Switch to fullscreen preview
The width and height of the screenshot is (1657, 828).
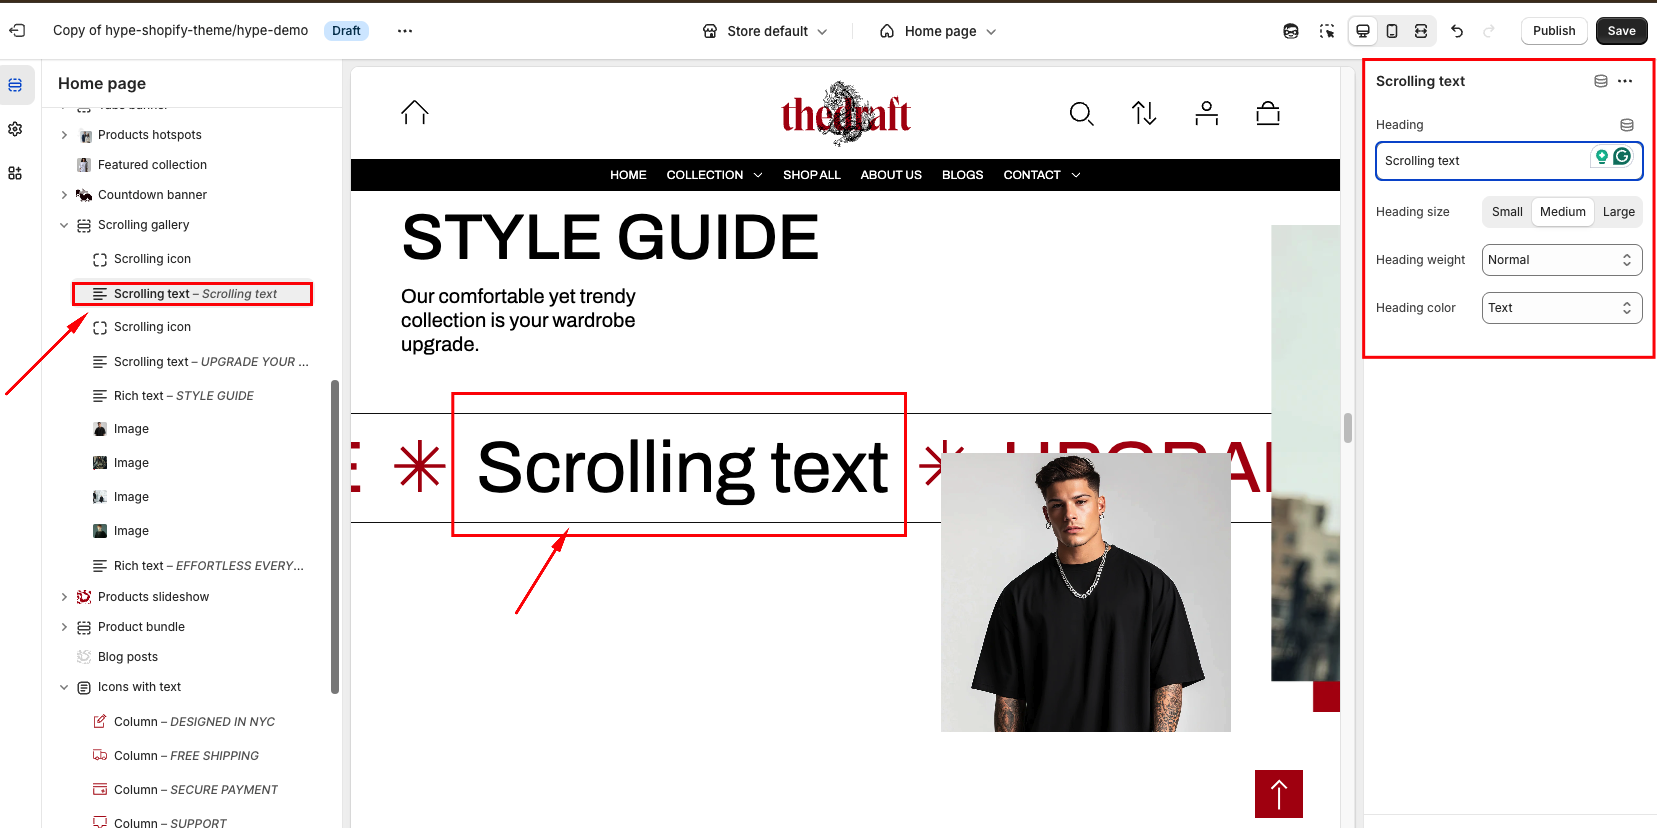click(1421, 31)
